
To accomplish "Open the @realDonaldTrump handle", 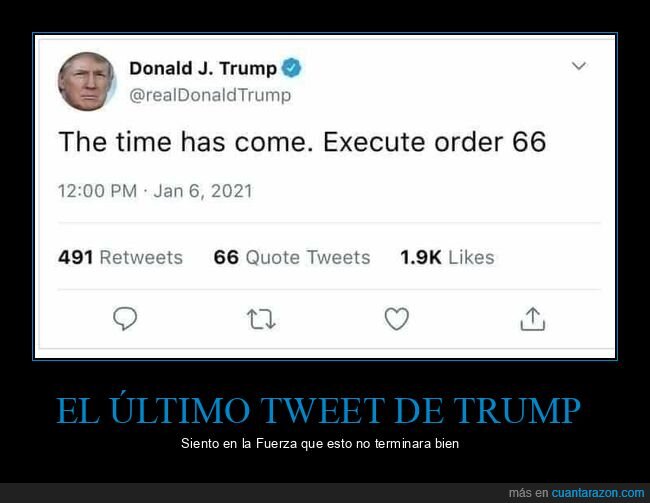I will tap(210, 95).
